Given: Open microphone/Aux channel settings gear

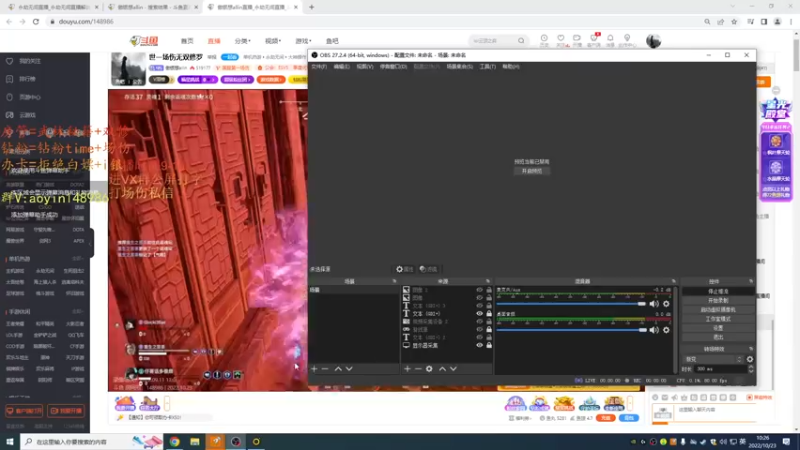Looking at the screenshot, I should [666, 304].
